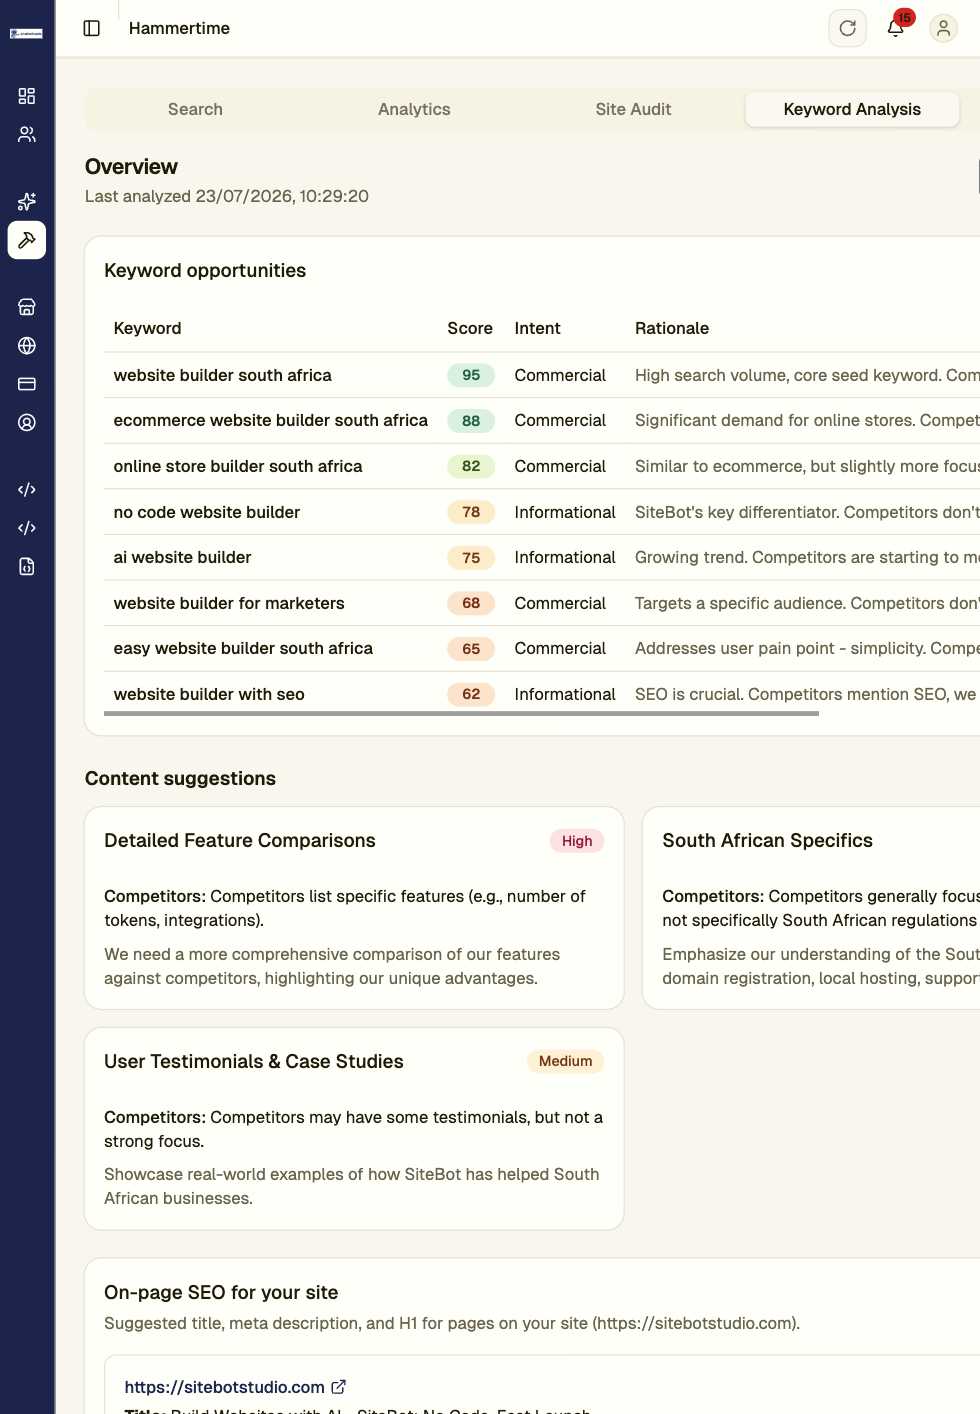Open the user profile avatar icon
The image size is (980, 1414).
(943, 28)
